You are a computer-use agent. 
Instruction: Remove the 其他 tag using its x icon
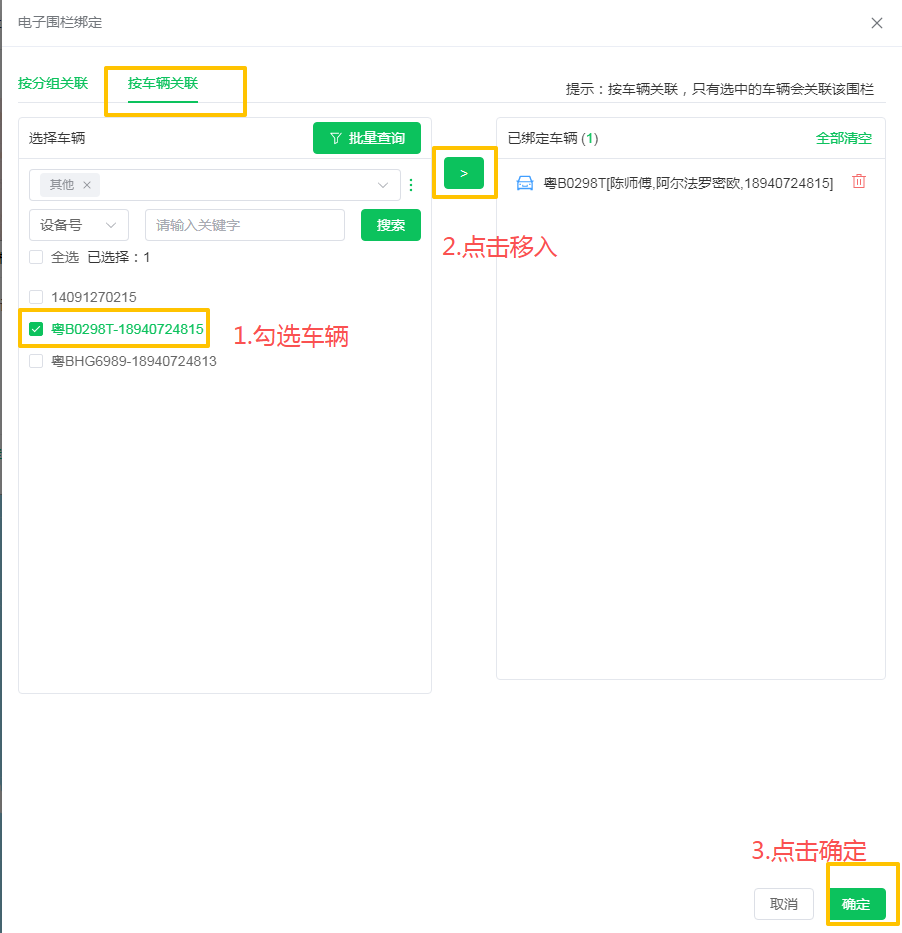point(87,185)
